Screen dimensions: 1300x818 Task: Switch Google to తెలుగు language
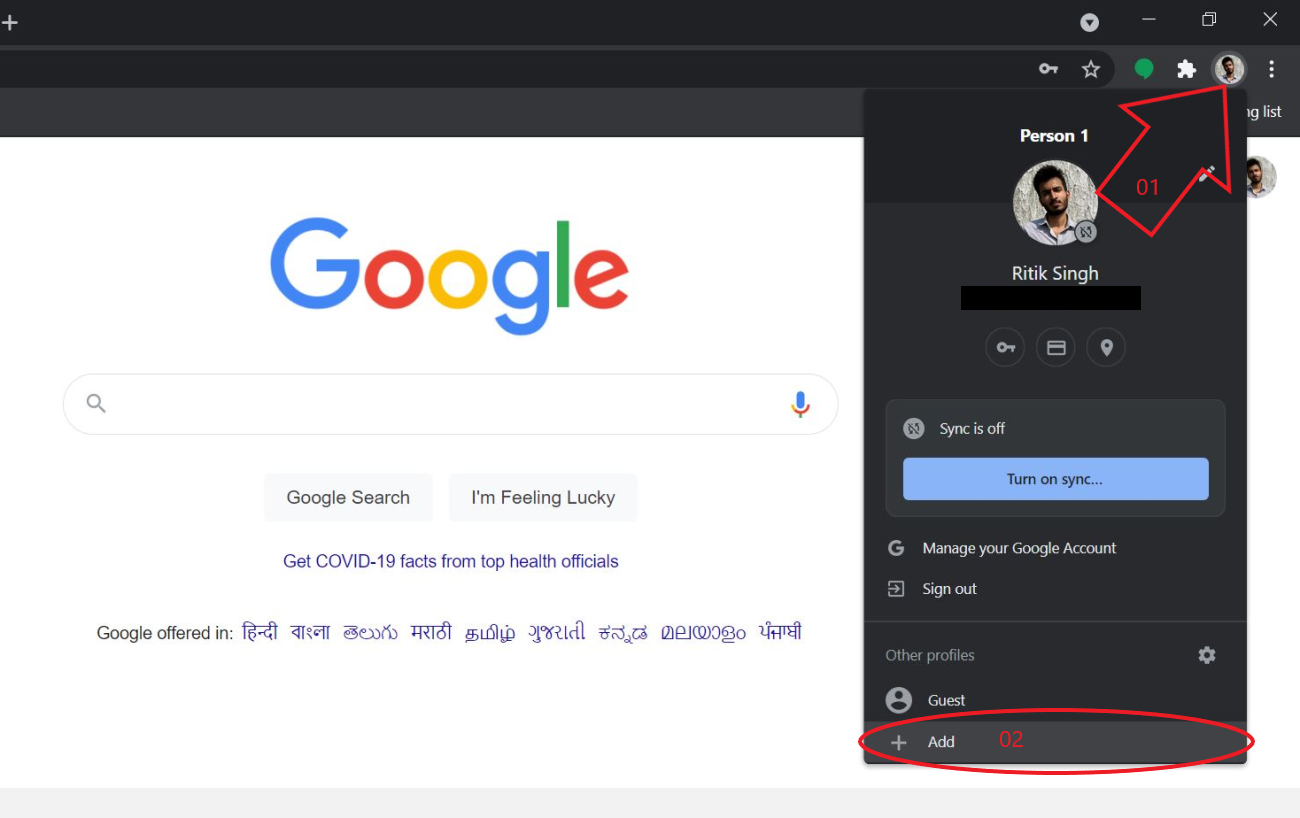coord(370,632)
